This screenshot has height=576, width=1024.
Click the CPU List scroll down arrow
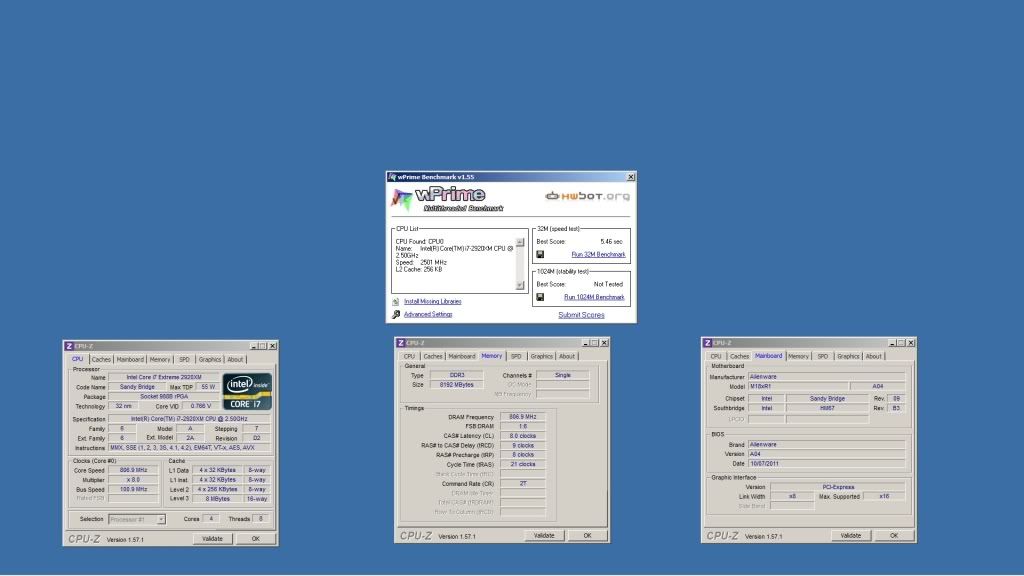(x=520, y=285)
